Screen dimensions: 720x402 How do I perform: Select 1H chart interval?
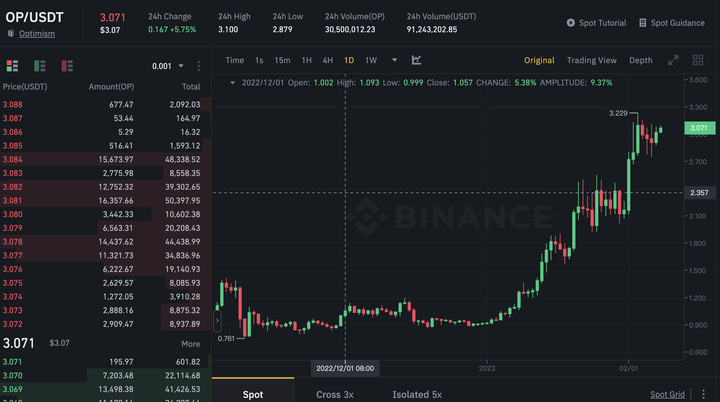(x=307, y=60)
